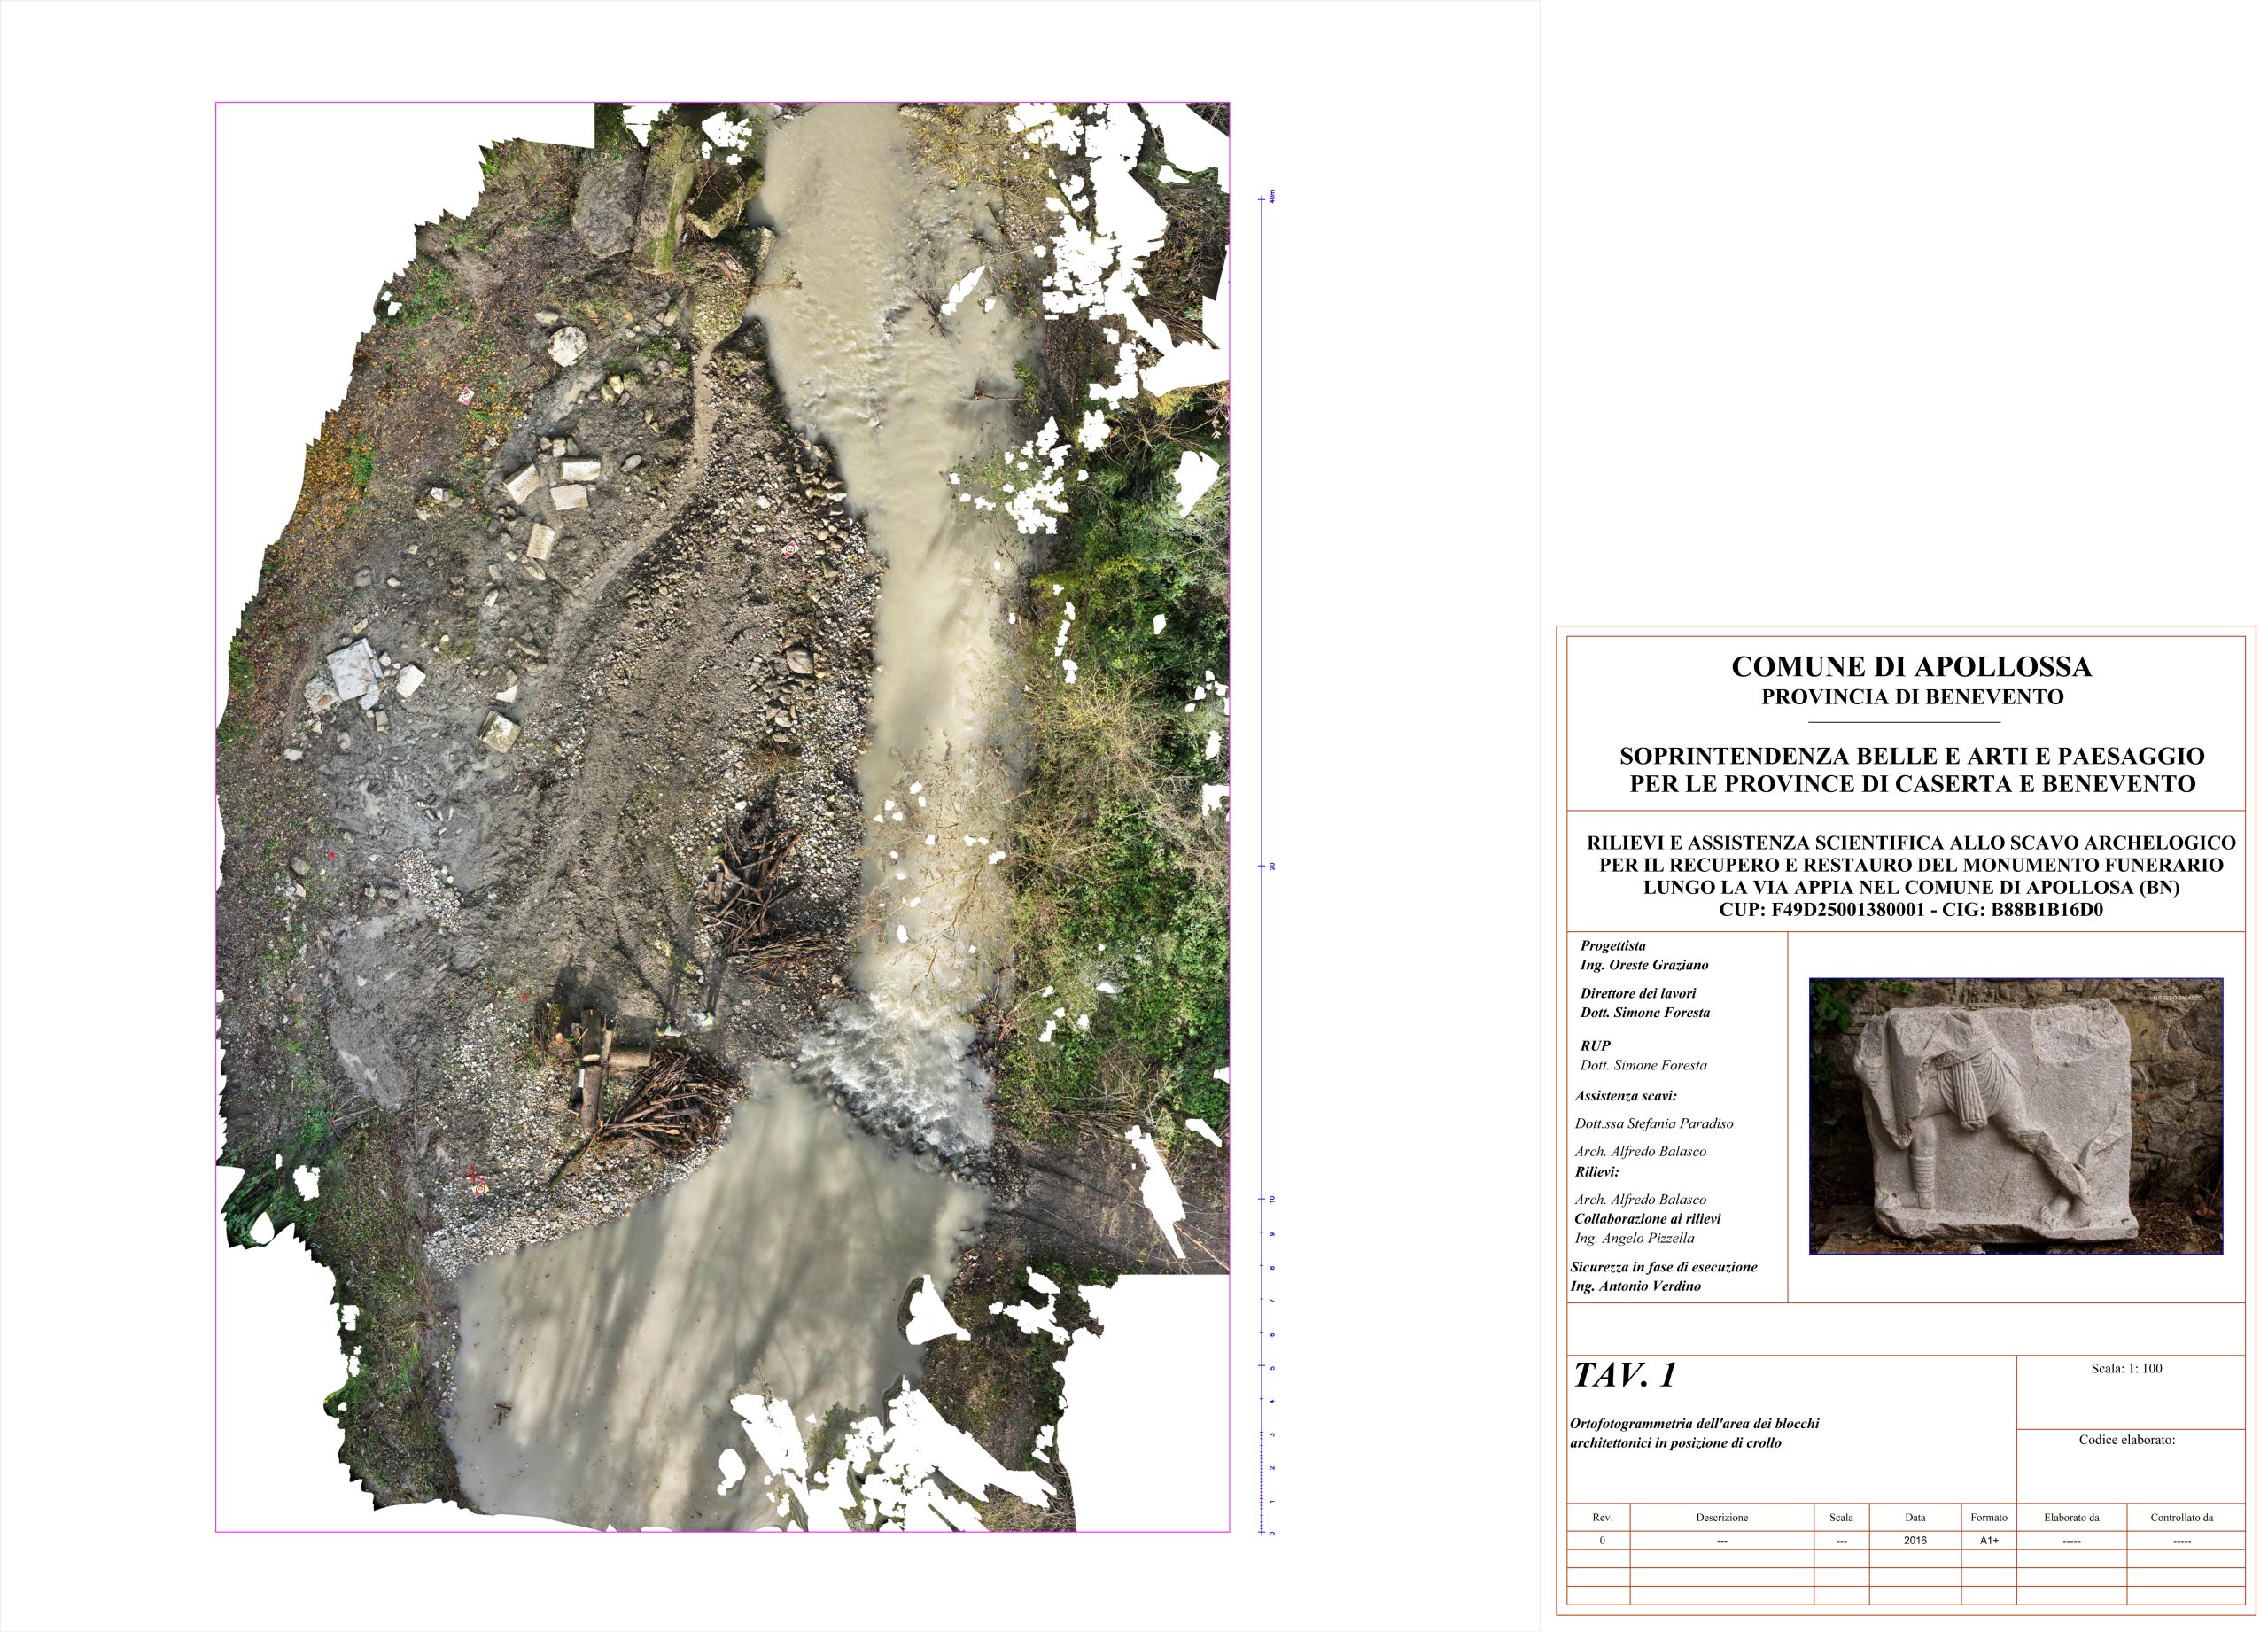Image resolution: width=2268 pixels, height=1632 pixels.
Task: Click the 10 mark on the scale bar
Action: tap(1271, 1199)
